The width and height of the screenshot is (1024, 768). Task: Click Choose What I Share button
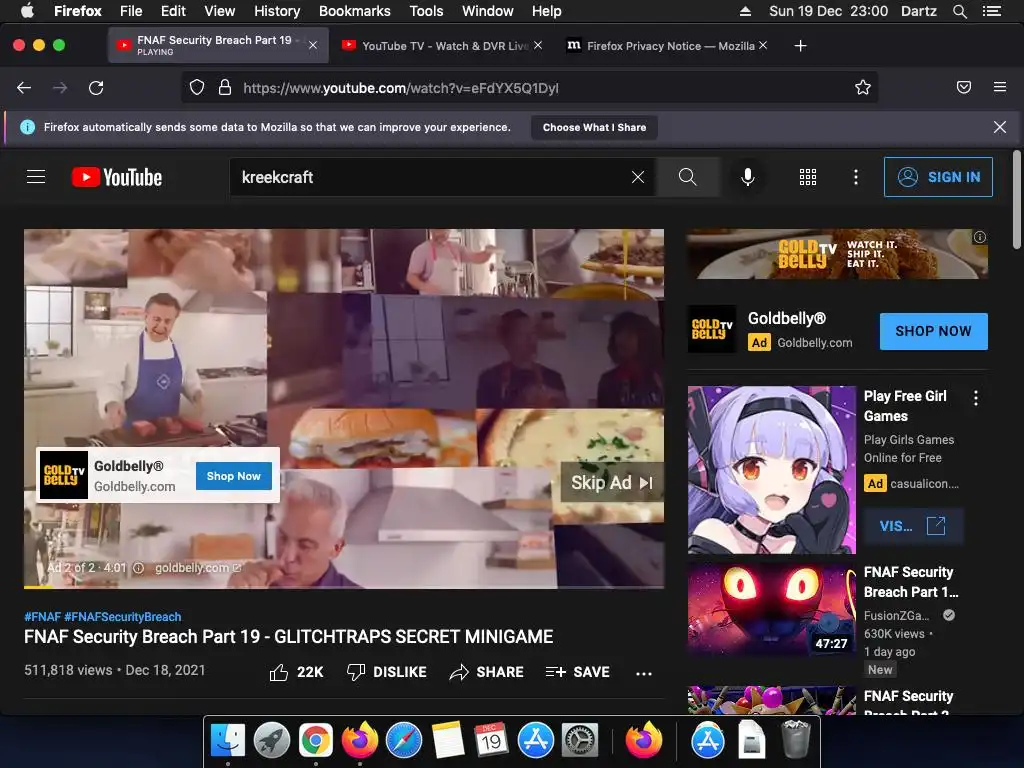(594, 127)
